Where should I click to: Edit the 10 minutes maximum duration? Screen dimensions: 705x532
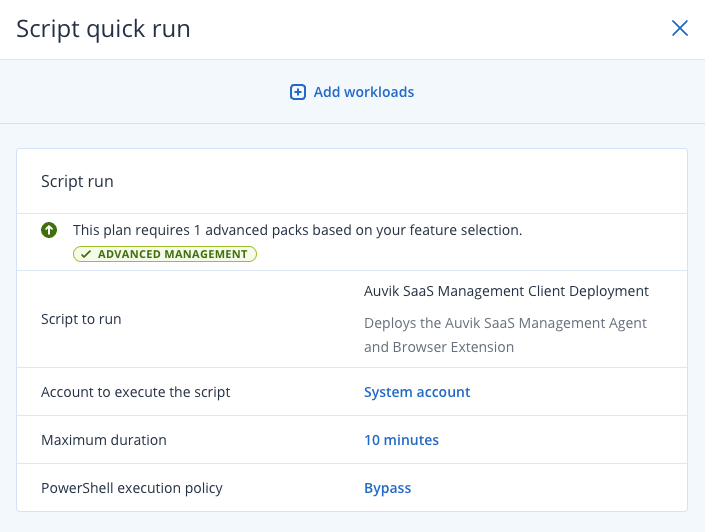tap(401, 440)
